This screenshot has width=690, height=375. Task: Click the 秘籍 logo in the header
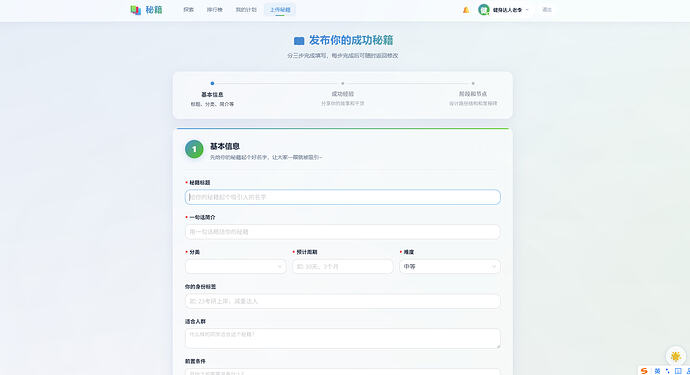147,10
